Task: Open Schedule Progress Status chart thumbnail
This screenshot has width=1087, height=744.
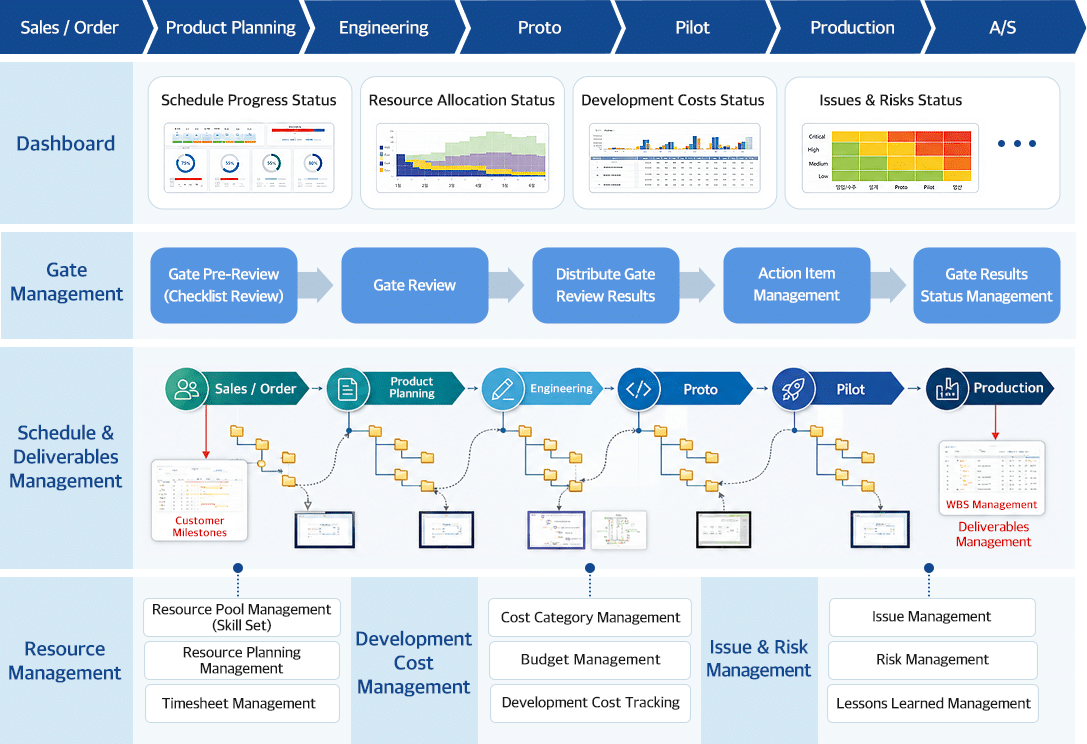Action: 250,158
